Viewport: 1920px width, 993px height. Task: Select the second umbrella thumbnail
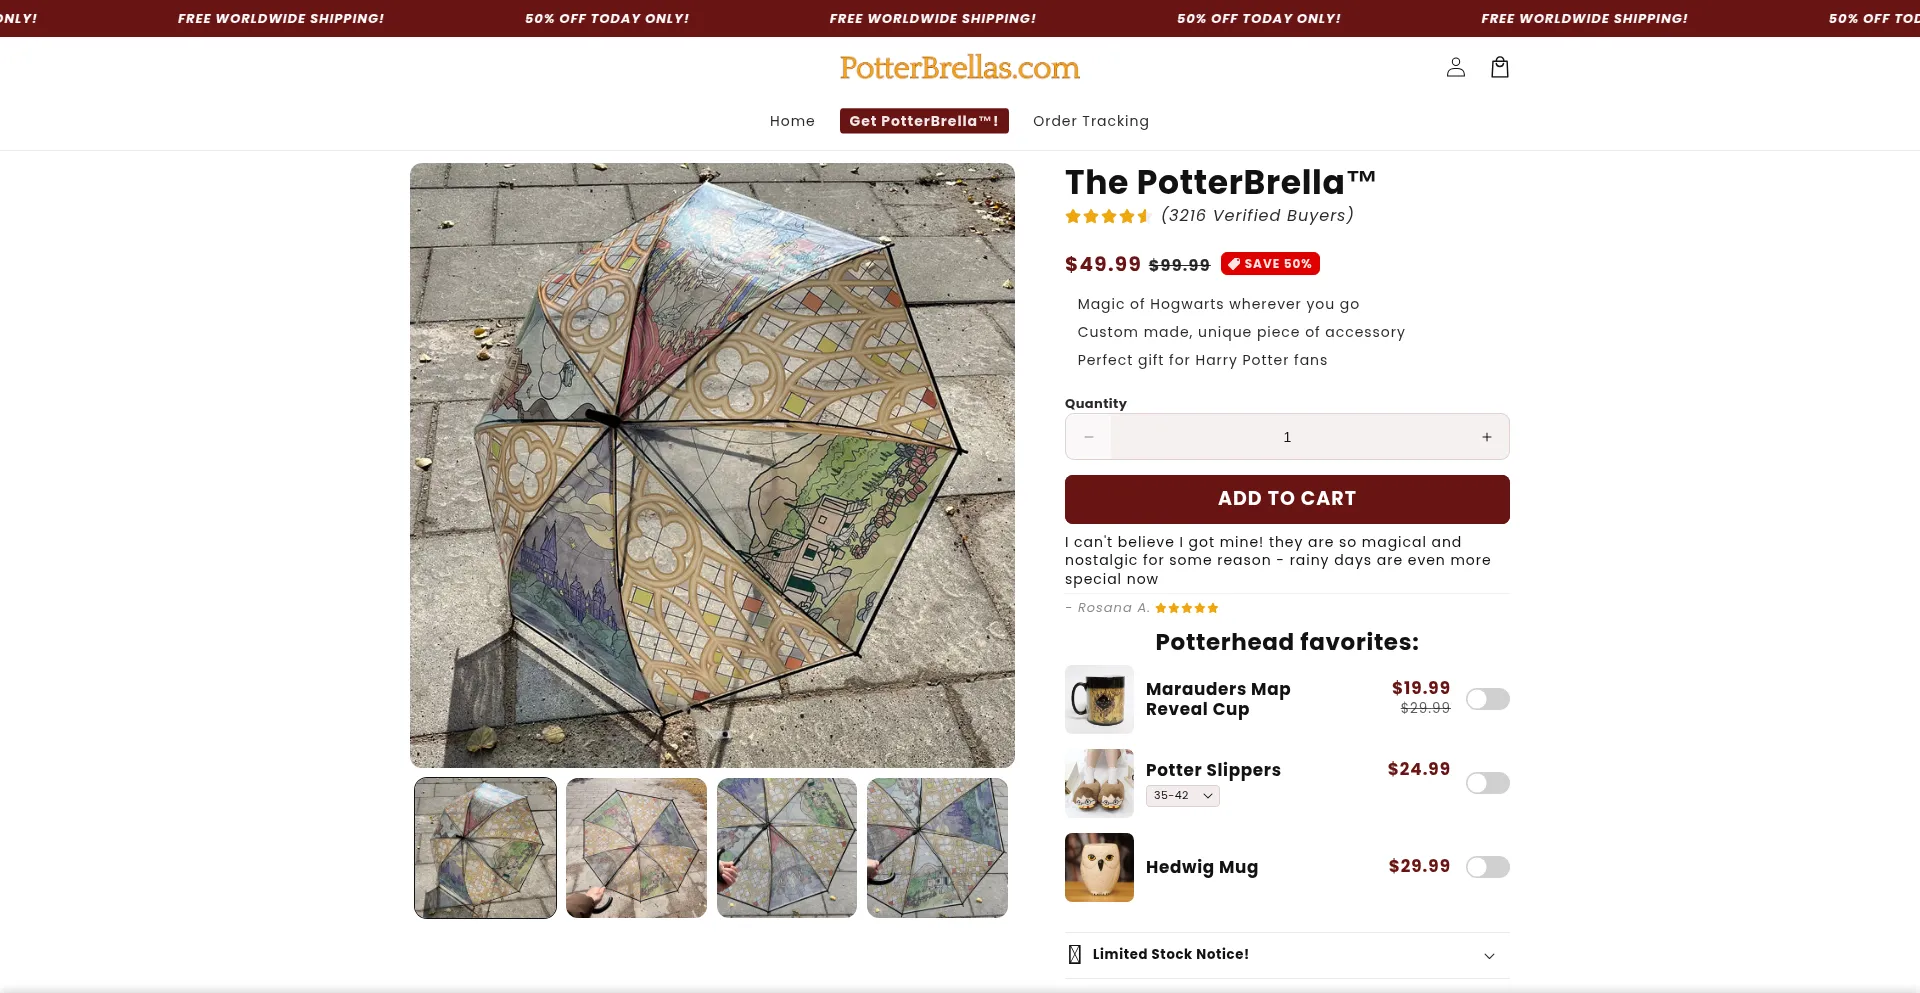click(x=636, y=848)
